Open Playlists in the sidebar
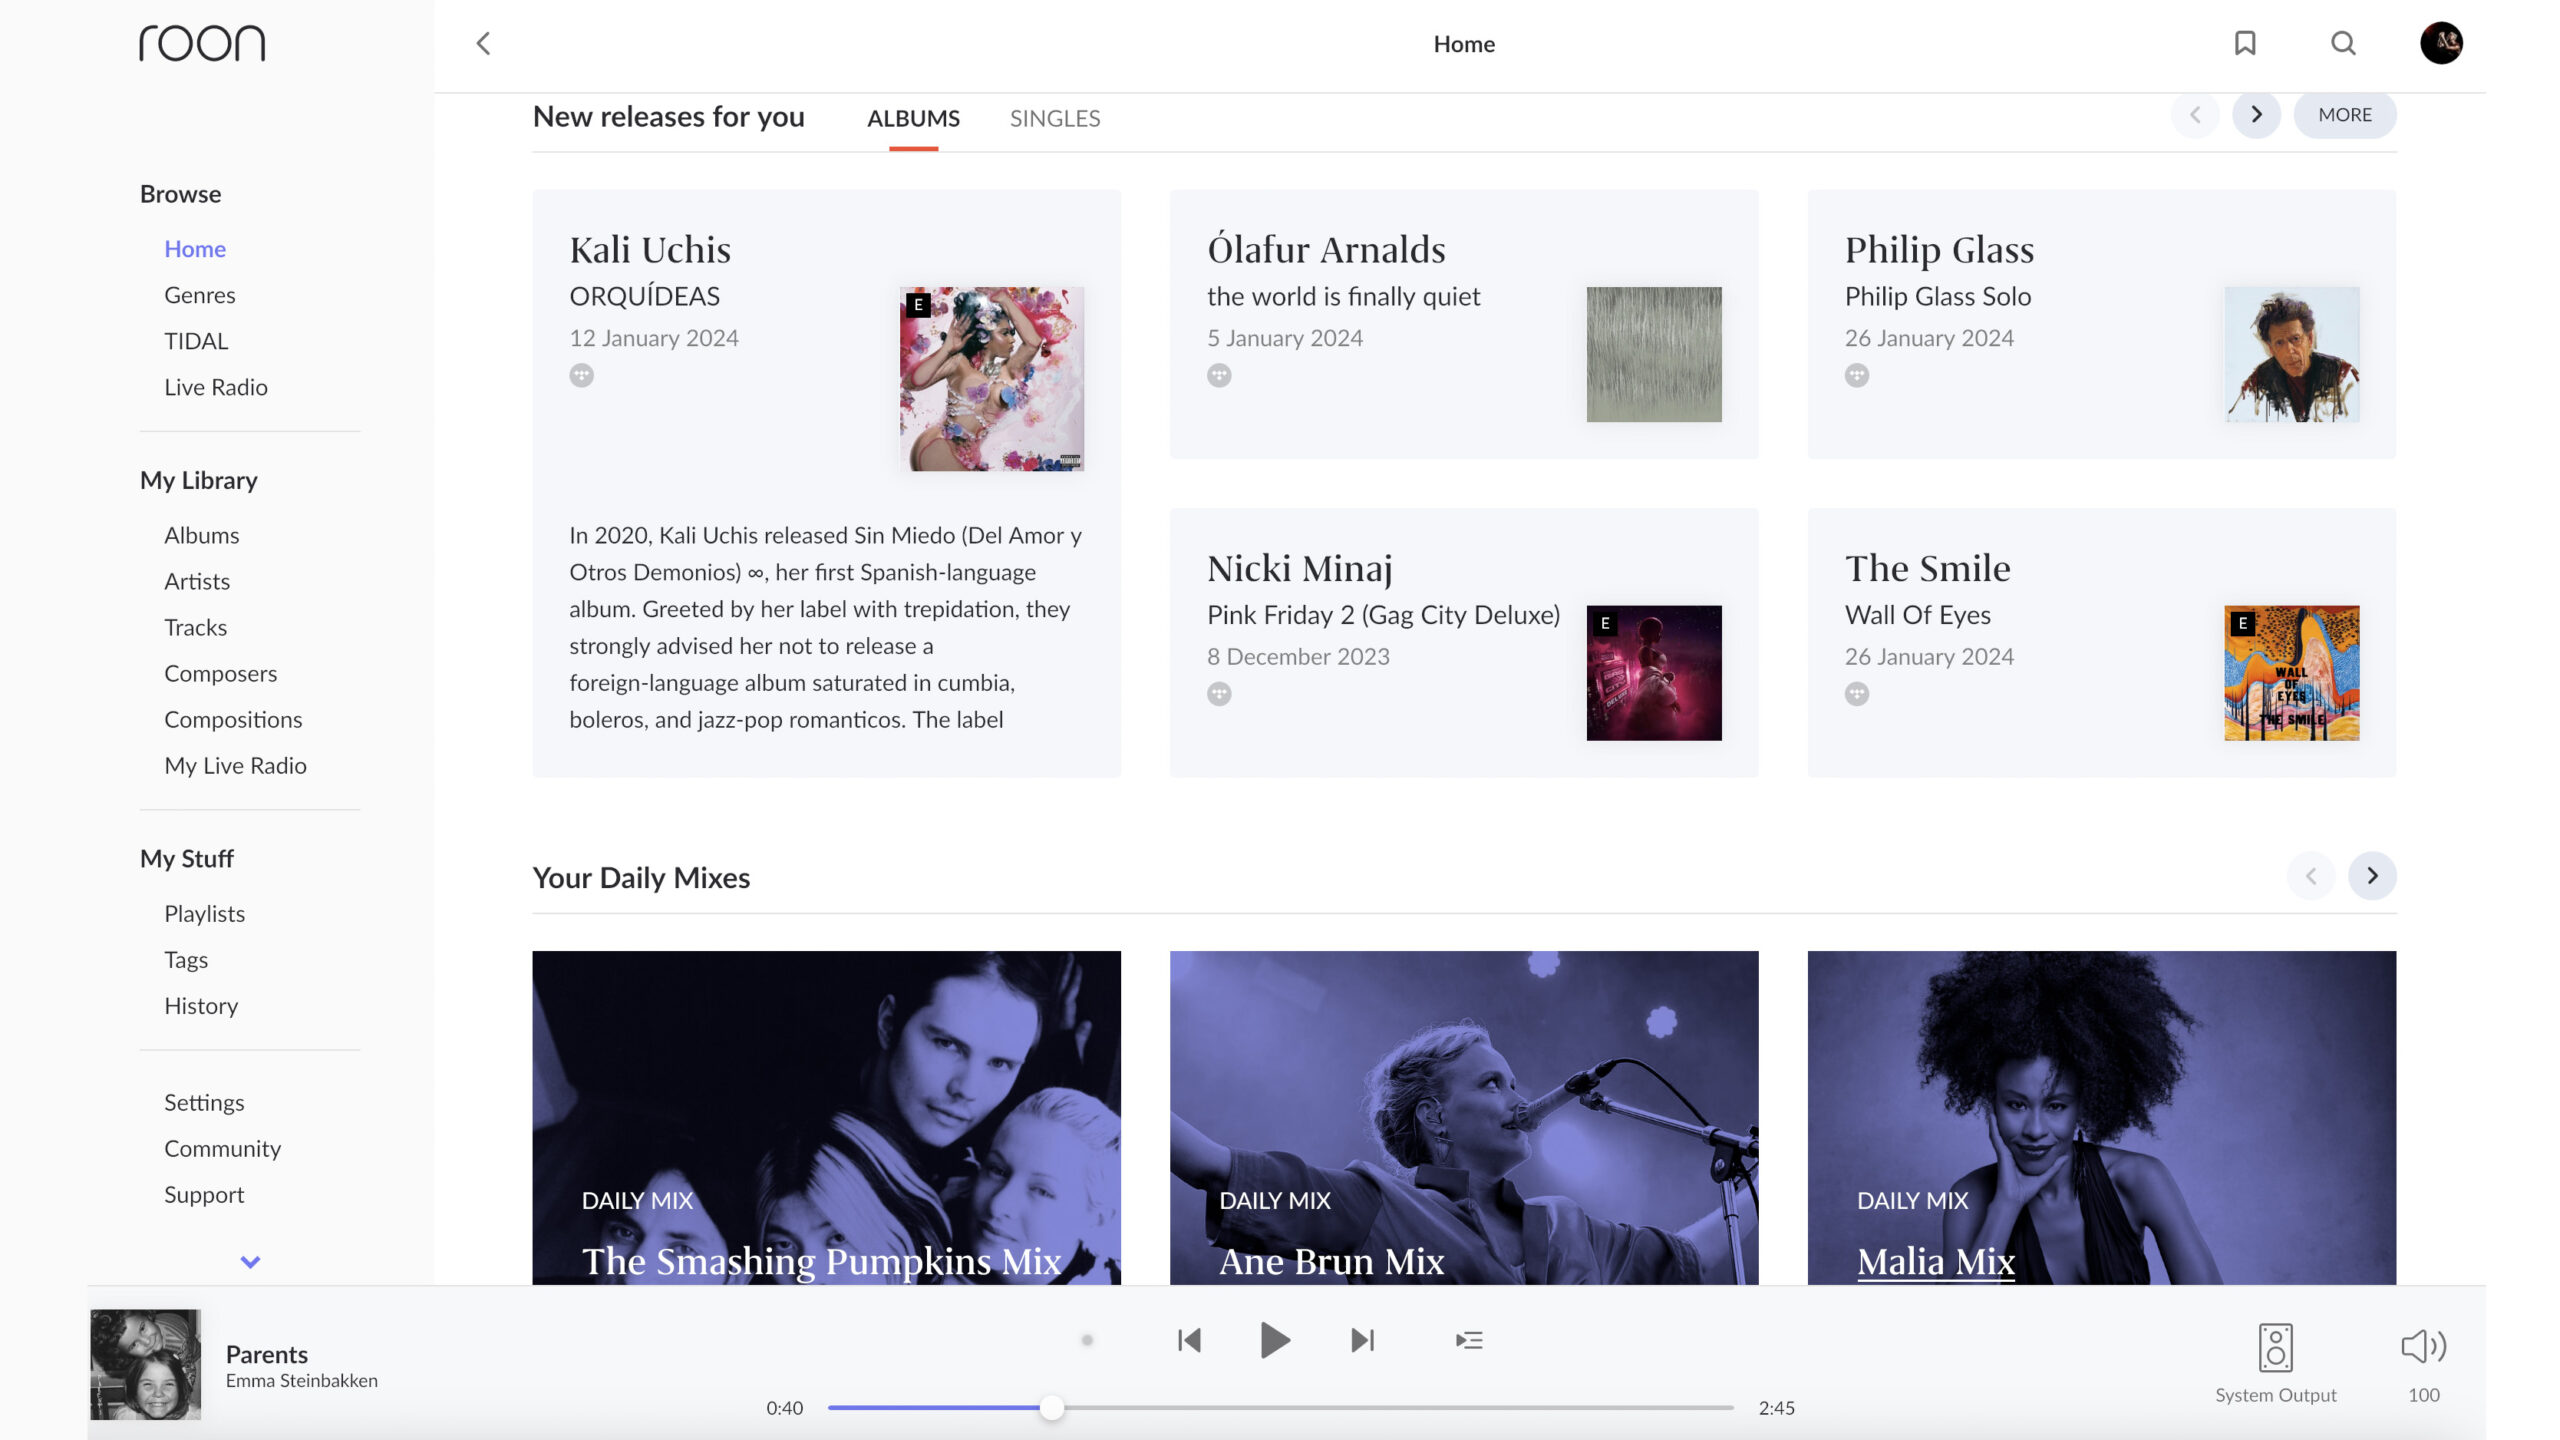 pos(204,913)
